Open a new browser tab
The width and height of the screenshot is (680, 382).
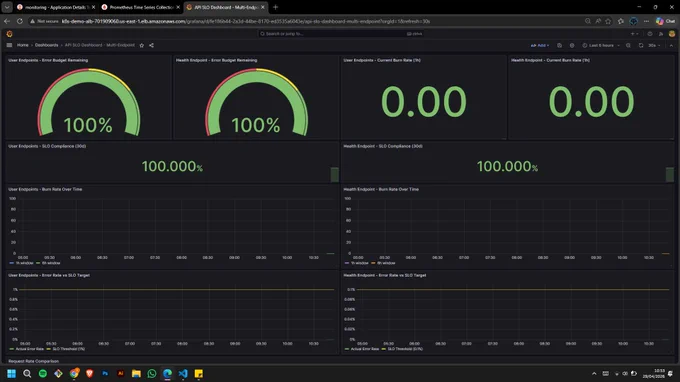coord(275,7)
